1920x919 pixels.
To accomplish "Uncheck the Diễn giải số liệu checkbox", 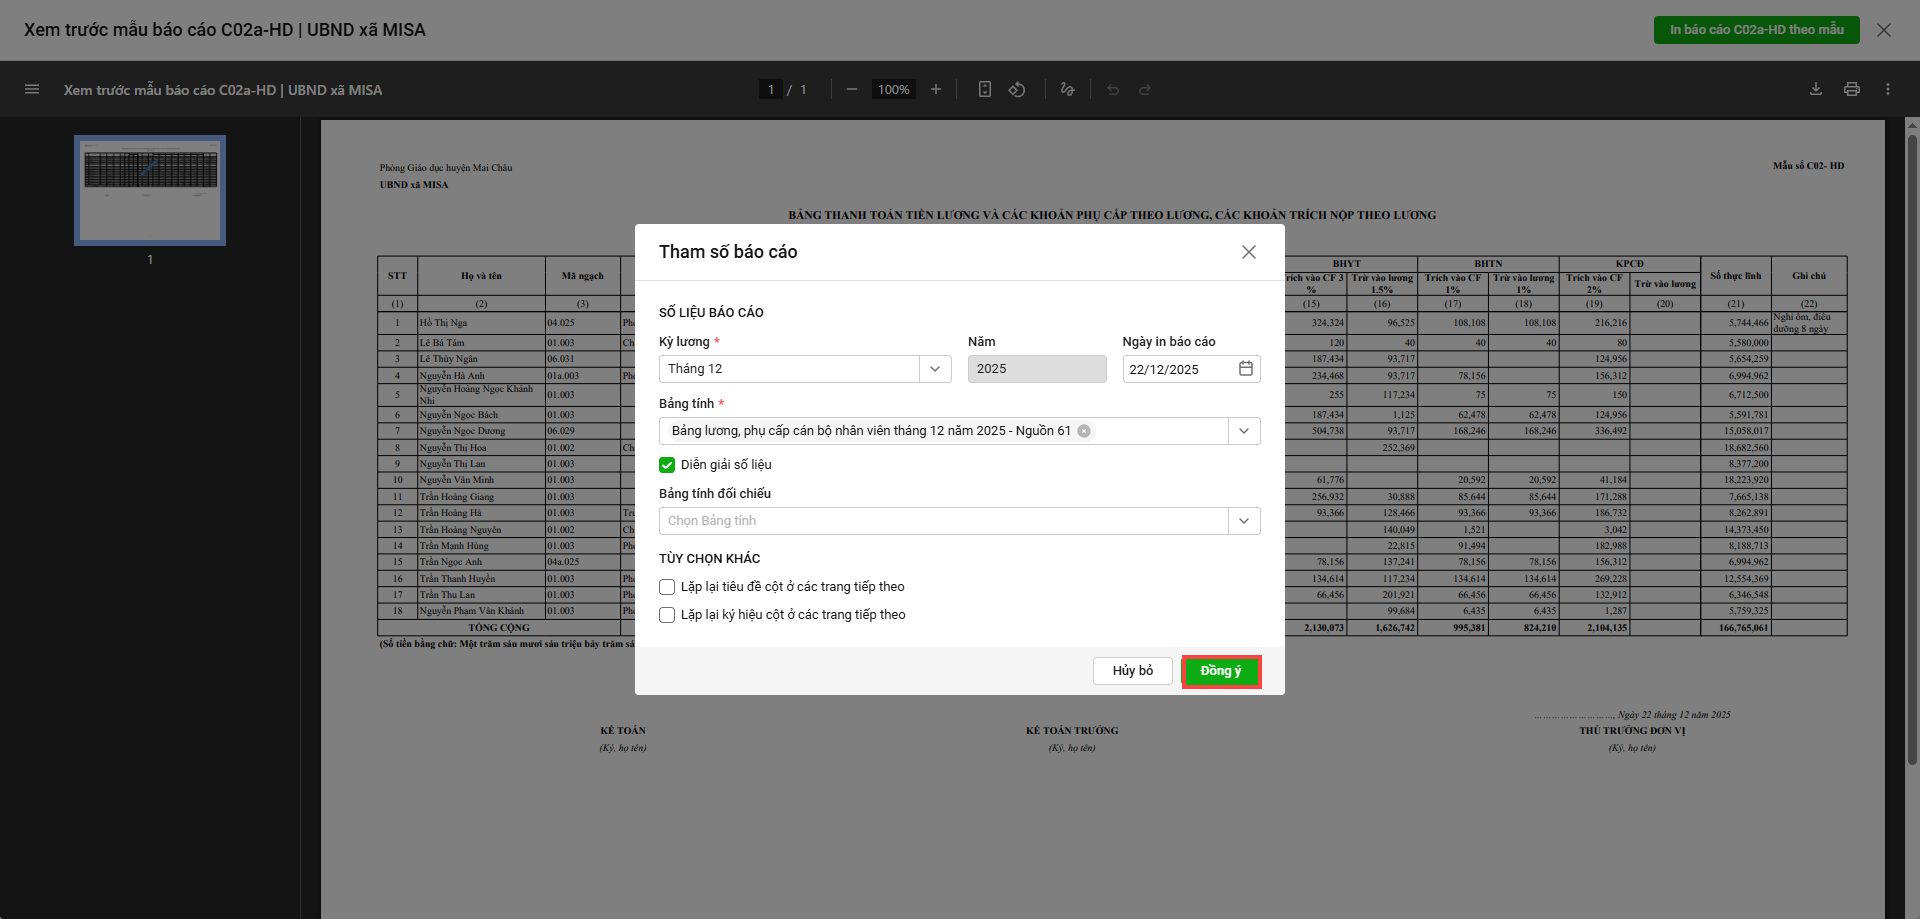I will tap(667, 465).
